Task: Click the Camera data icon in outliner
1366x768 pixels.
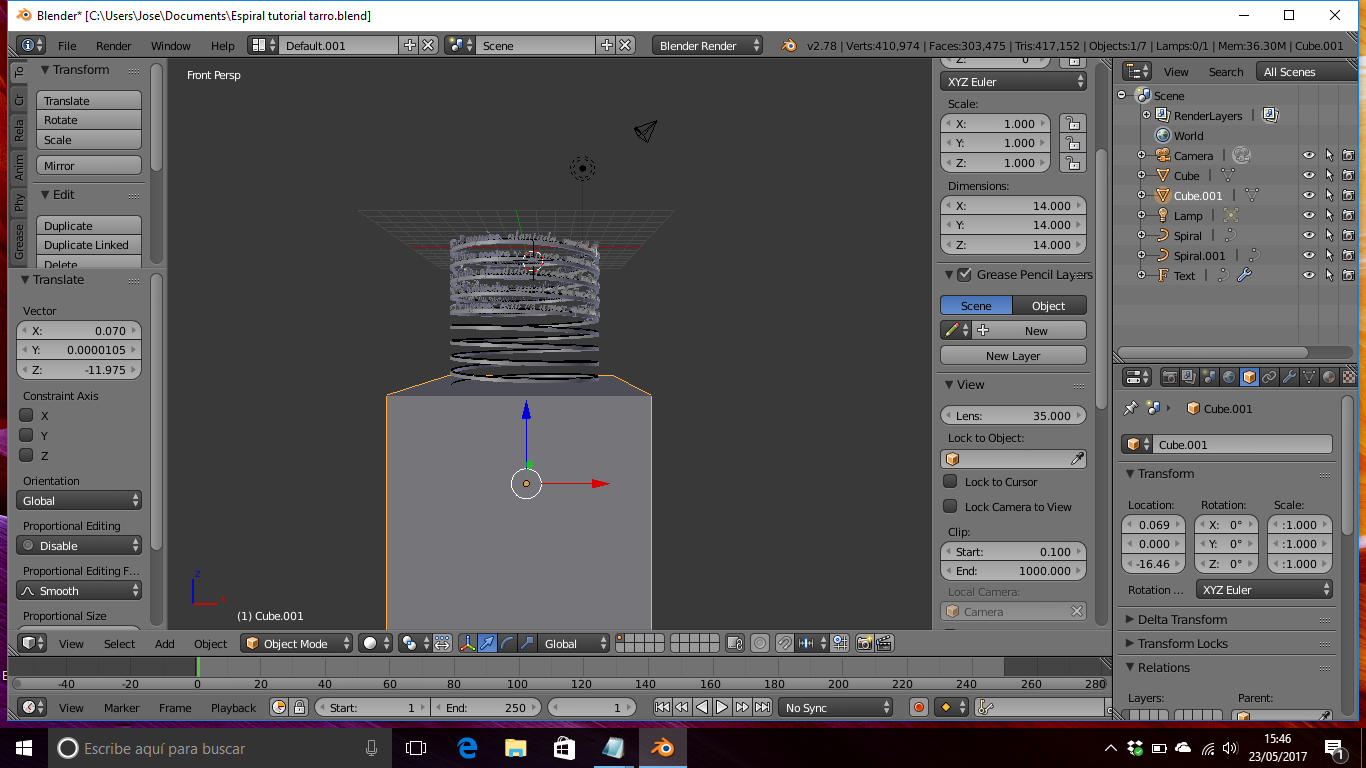Action: [x=1241, y=155]
